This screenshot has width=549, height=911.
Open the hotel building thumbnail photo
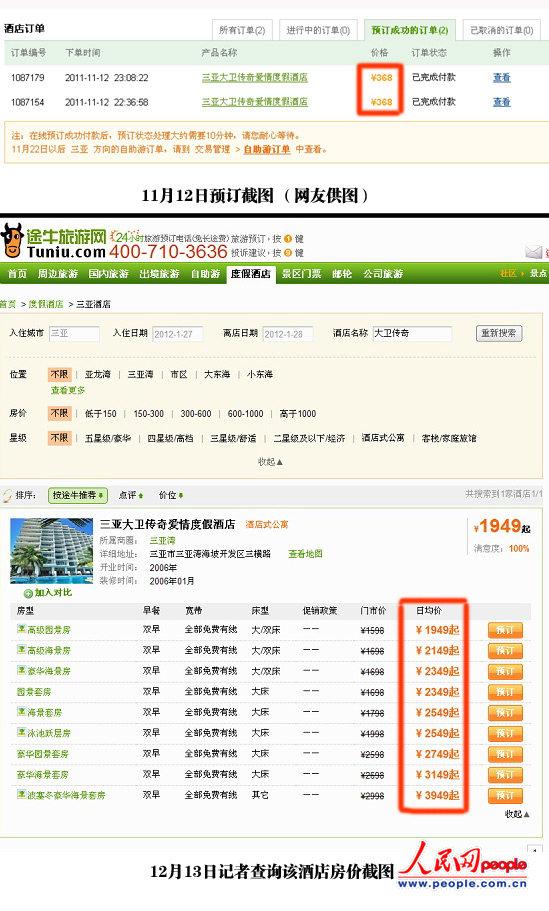52,551
